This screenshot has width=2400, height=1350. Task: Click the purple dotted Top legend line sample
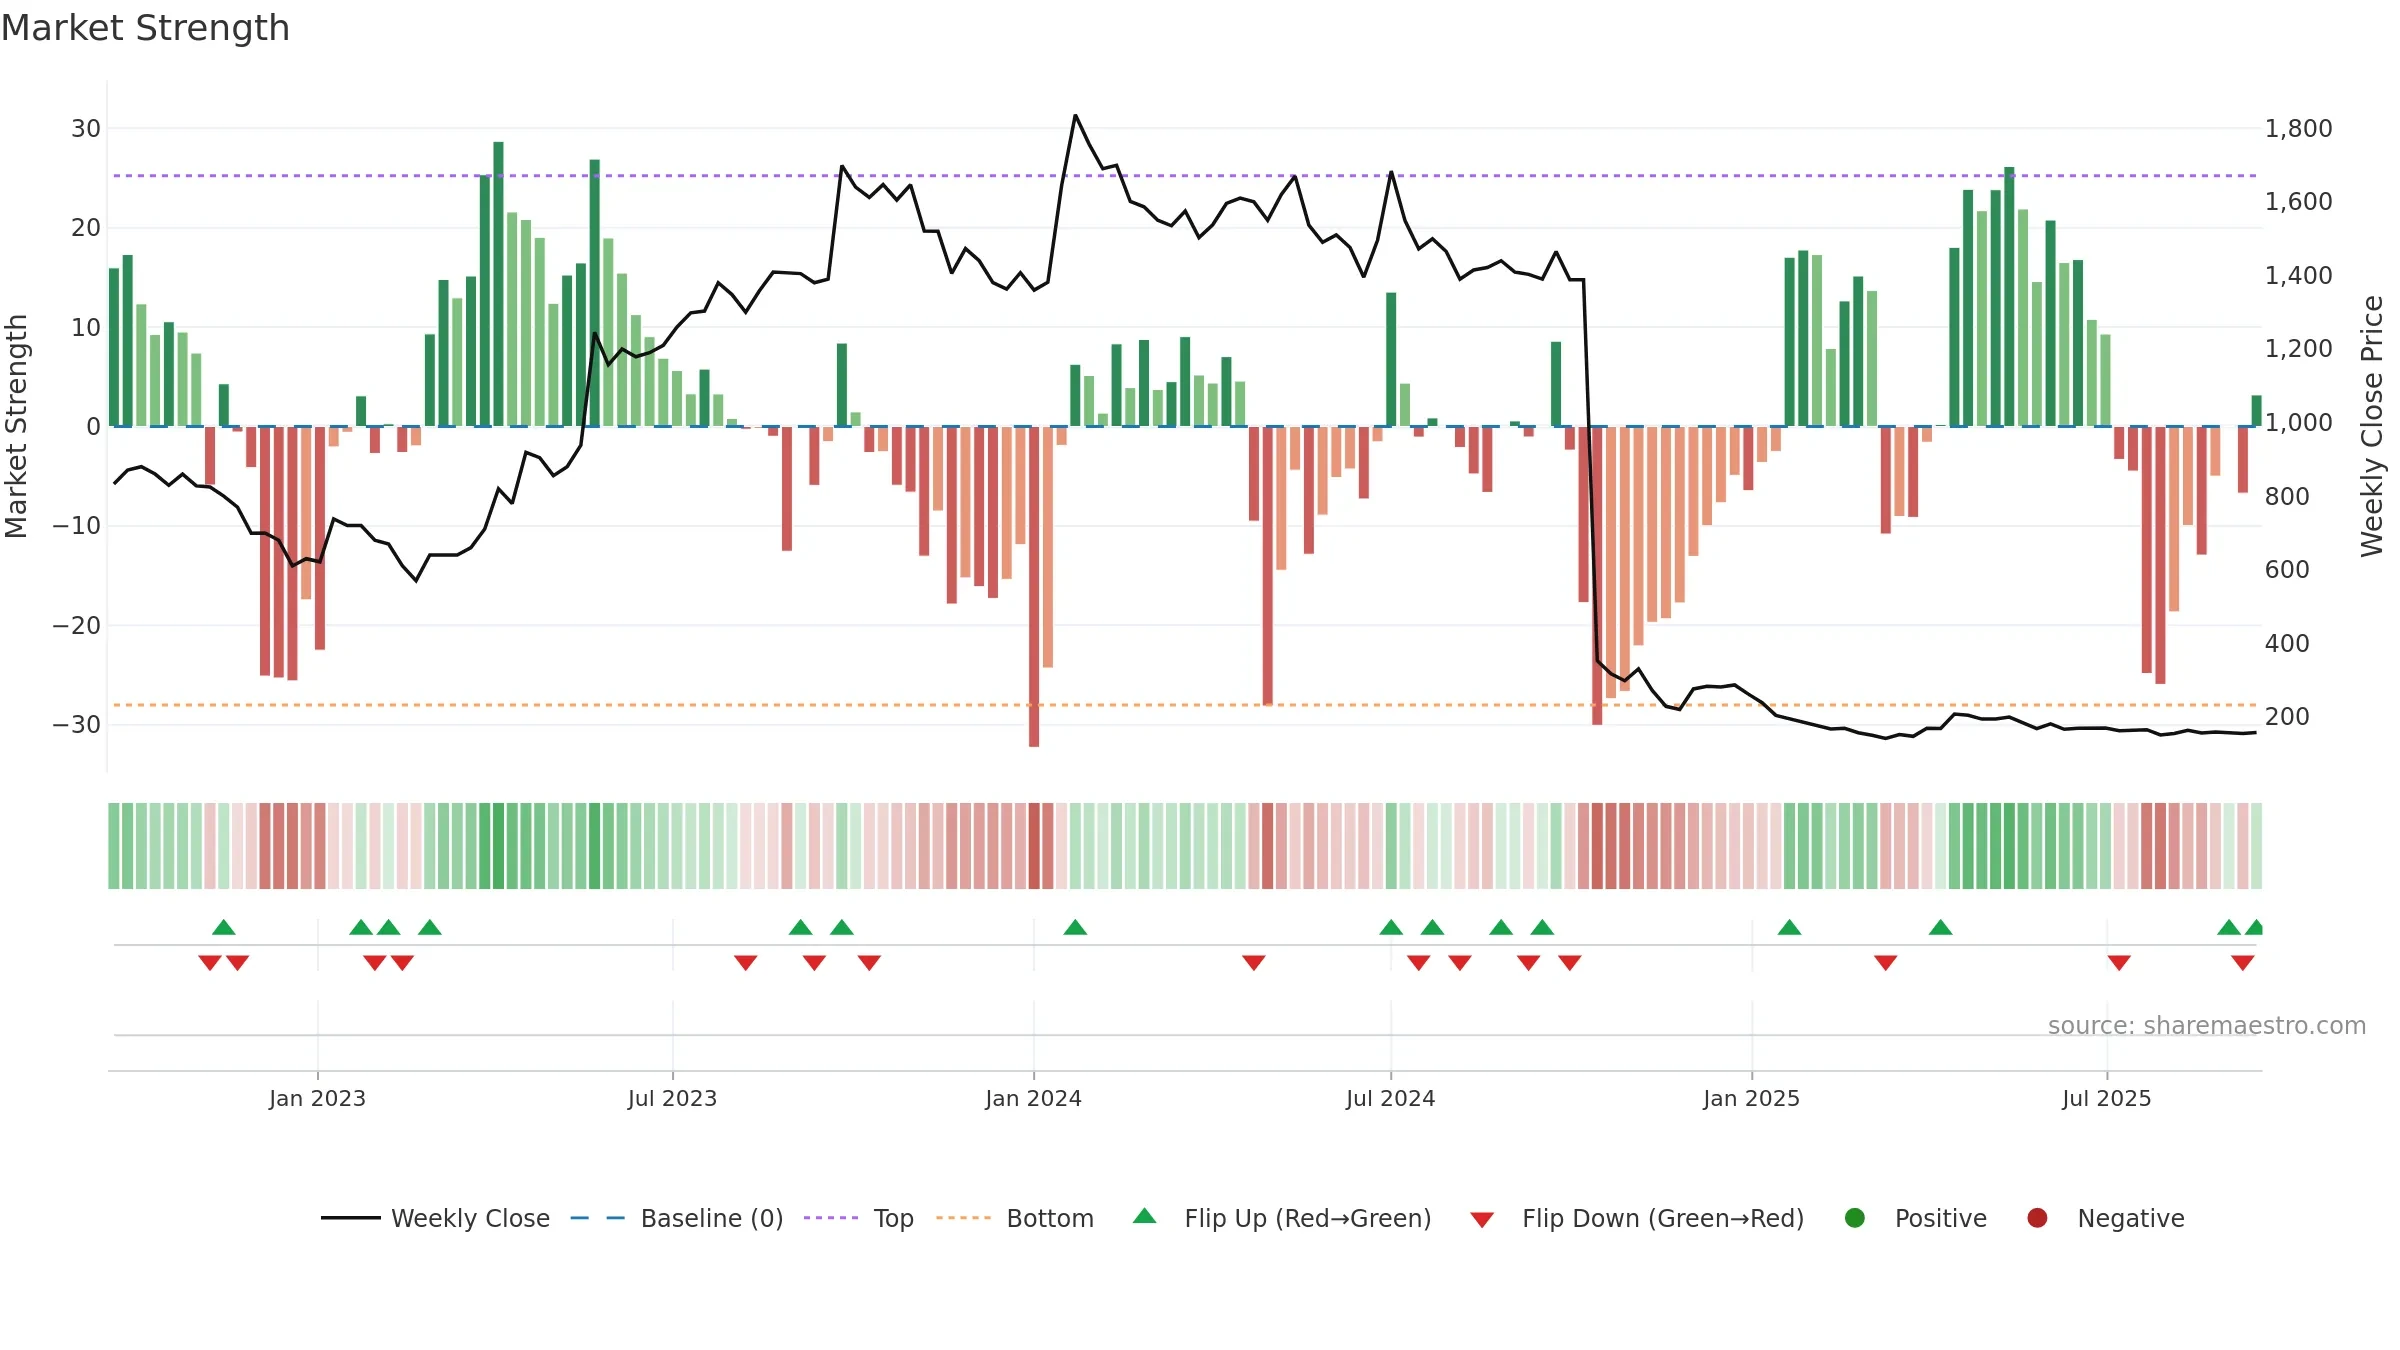point(831,1218)
